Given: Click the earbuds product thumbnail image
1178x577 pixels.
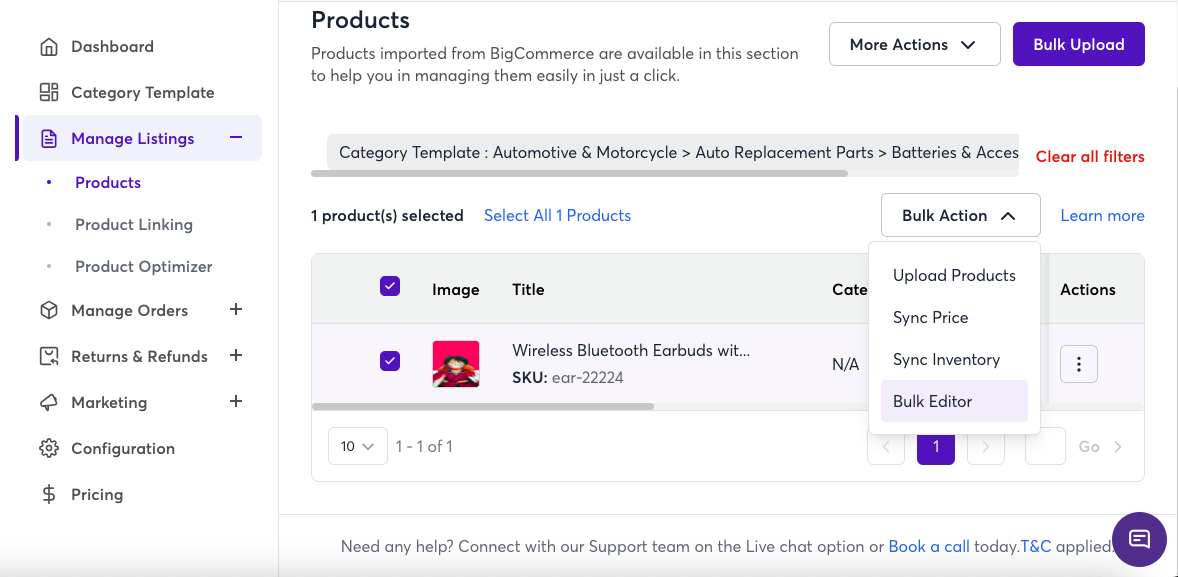Looking at the screenshot, I should pos(456,364).
